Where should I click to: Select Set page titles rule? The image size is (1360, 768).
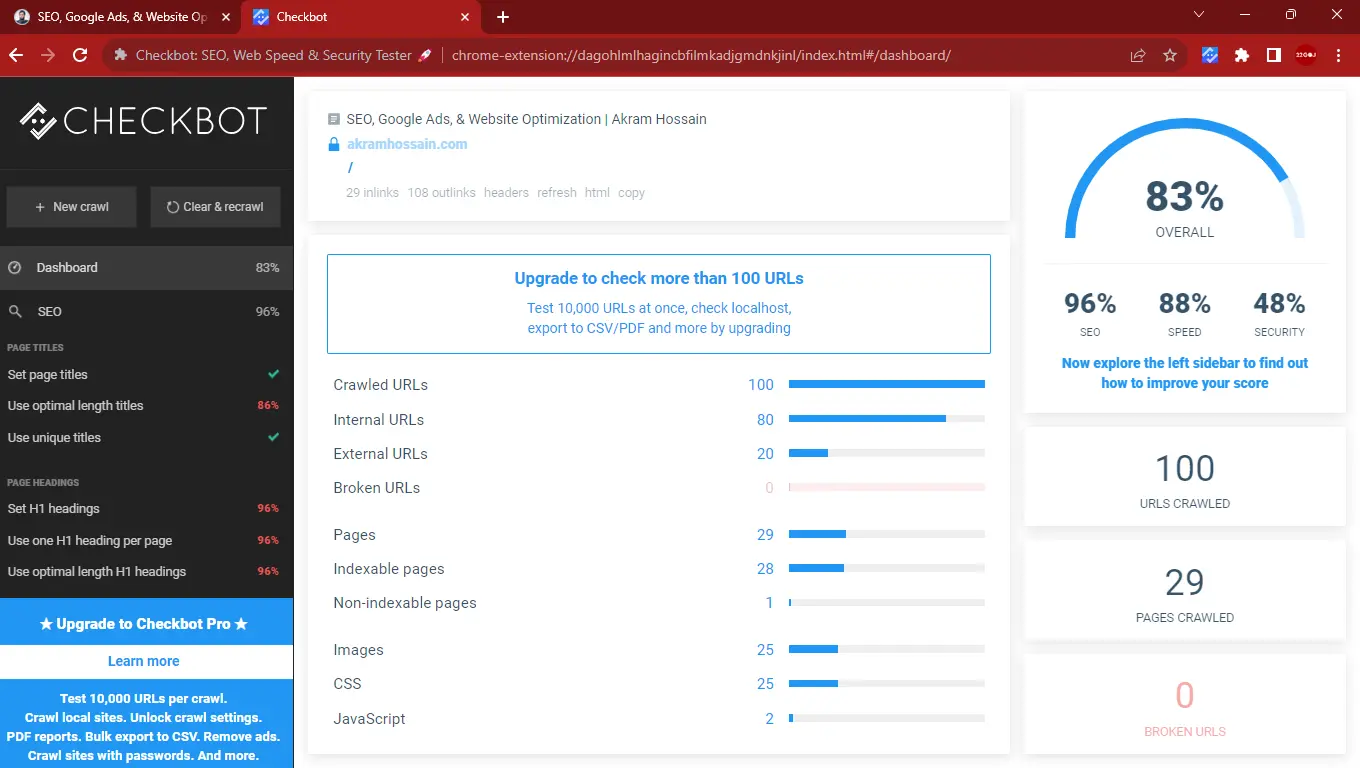point(146,374)
